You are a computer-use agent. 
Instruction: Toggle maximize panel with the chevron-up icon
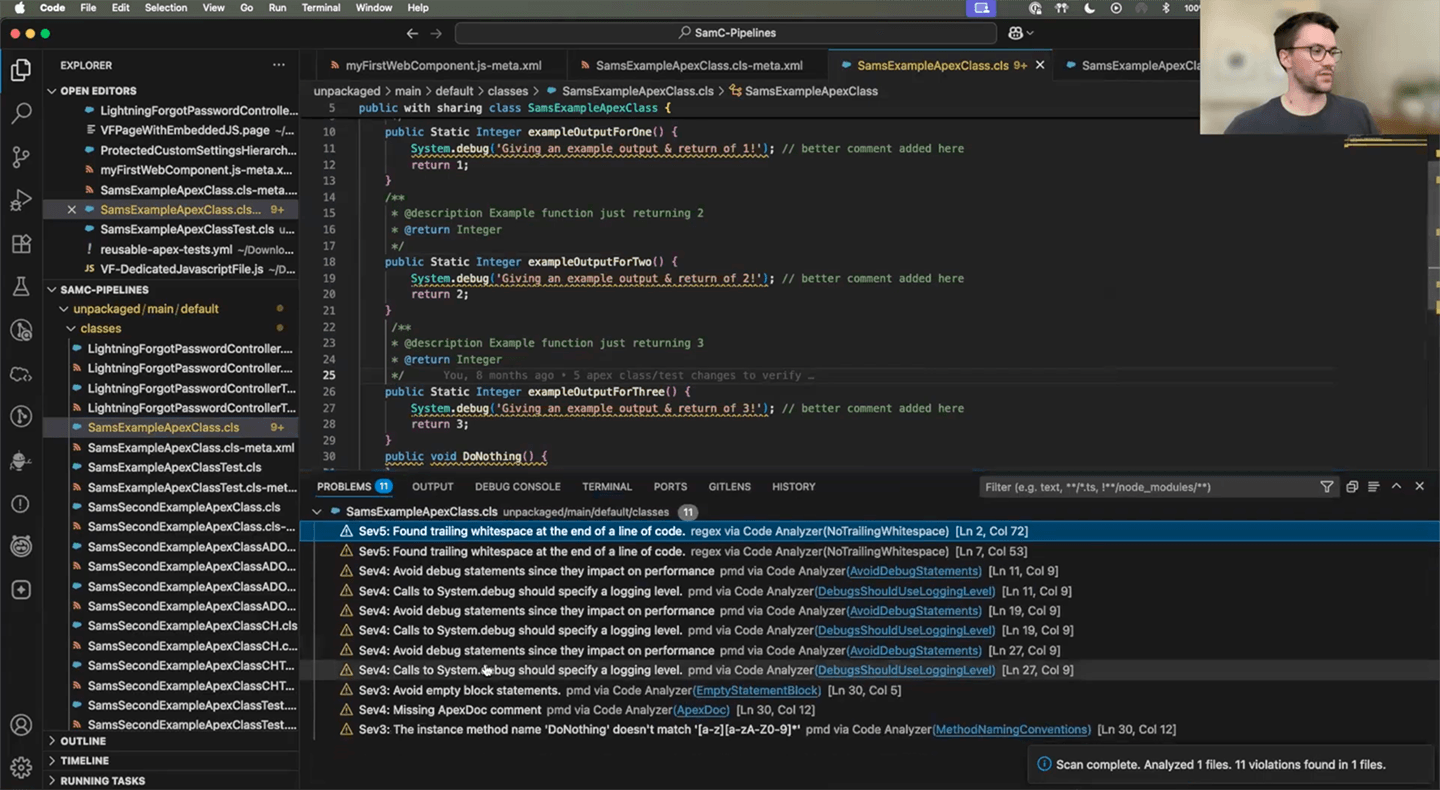tap(1396, 487)
